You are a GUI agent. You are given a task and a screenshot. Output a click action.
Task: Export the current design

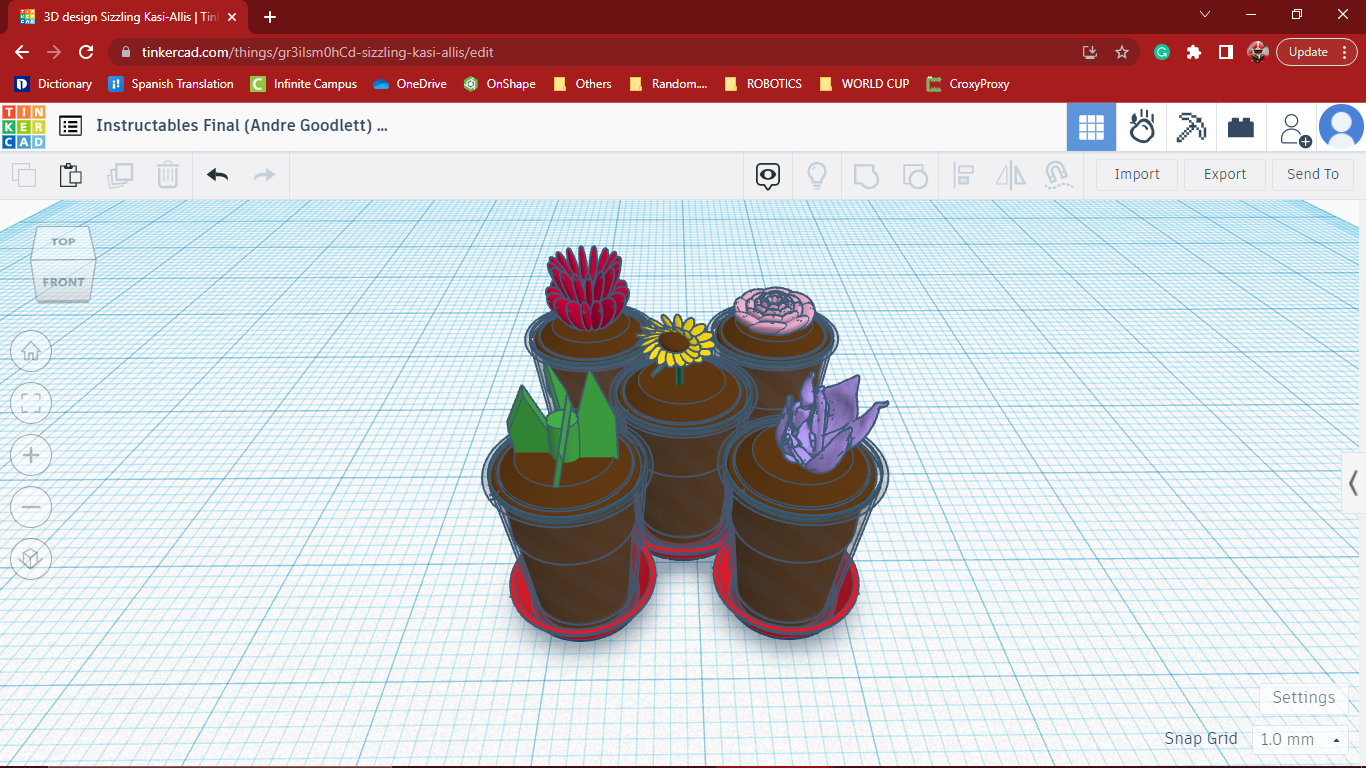click(x=1224, y=174)
